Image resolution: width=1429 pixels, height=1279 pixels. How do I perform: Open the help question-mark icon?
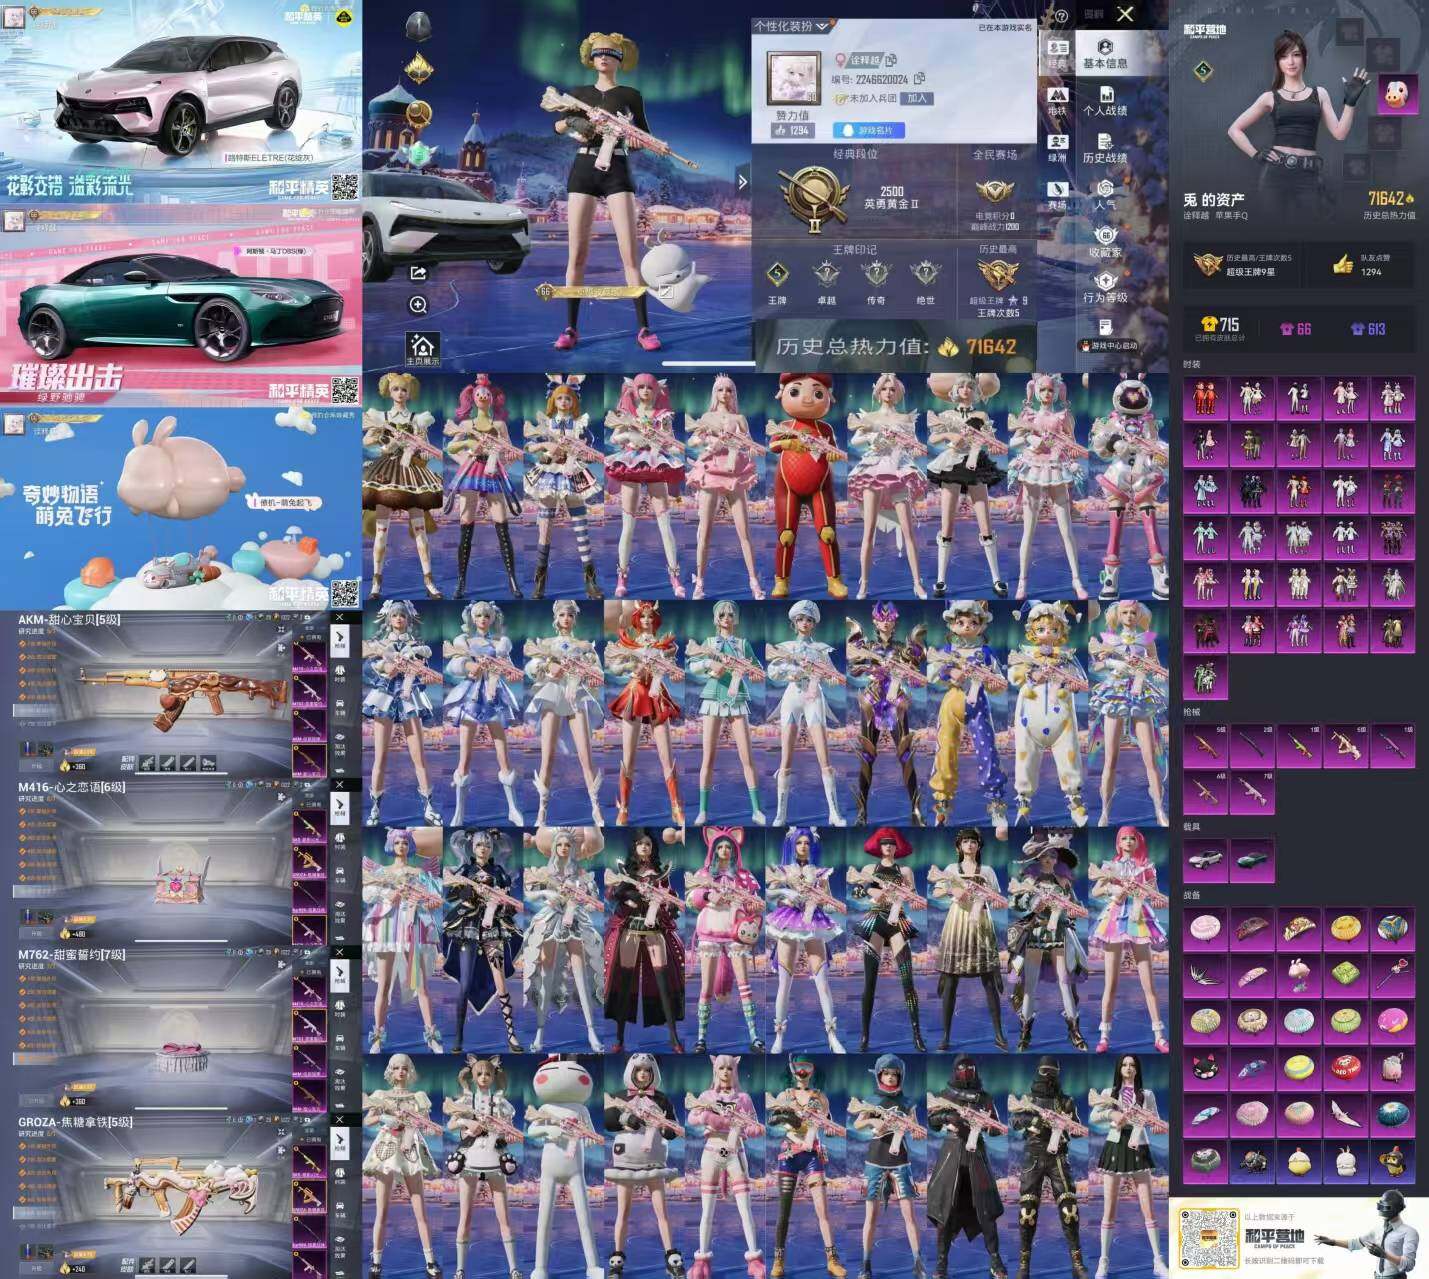coord(1061,15)
